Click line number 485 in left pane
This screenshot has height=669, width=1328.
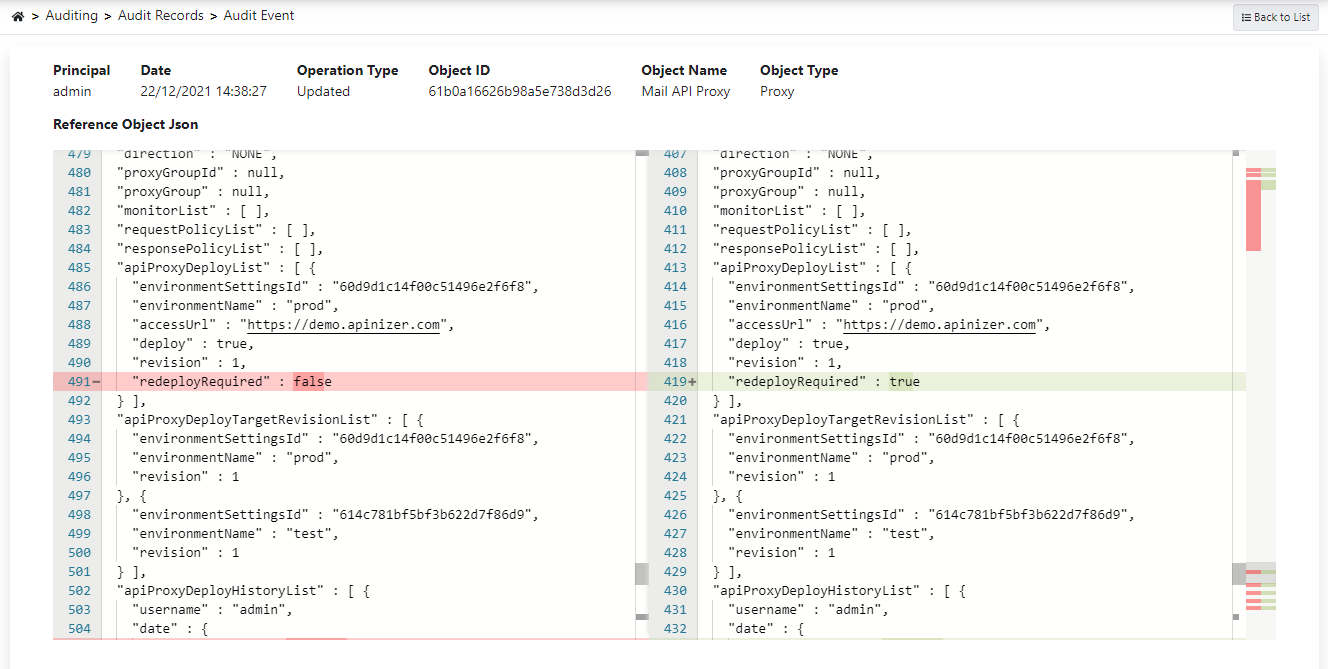(x=79, y=268)
